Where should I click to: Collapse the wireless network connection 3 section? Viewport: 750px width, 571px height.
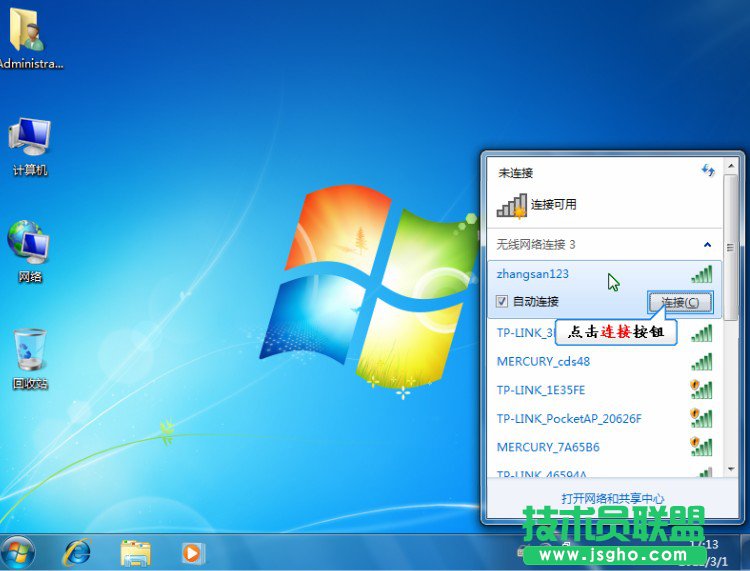click(x=708, y=244)
